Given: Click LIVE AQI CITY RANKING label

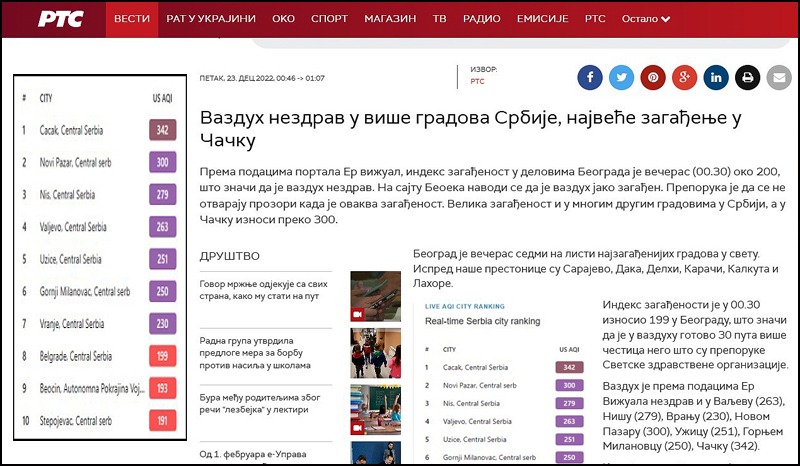Looking at the screenshot, I should click(x=465, y=306).
